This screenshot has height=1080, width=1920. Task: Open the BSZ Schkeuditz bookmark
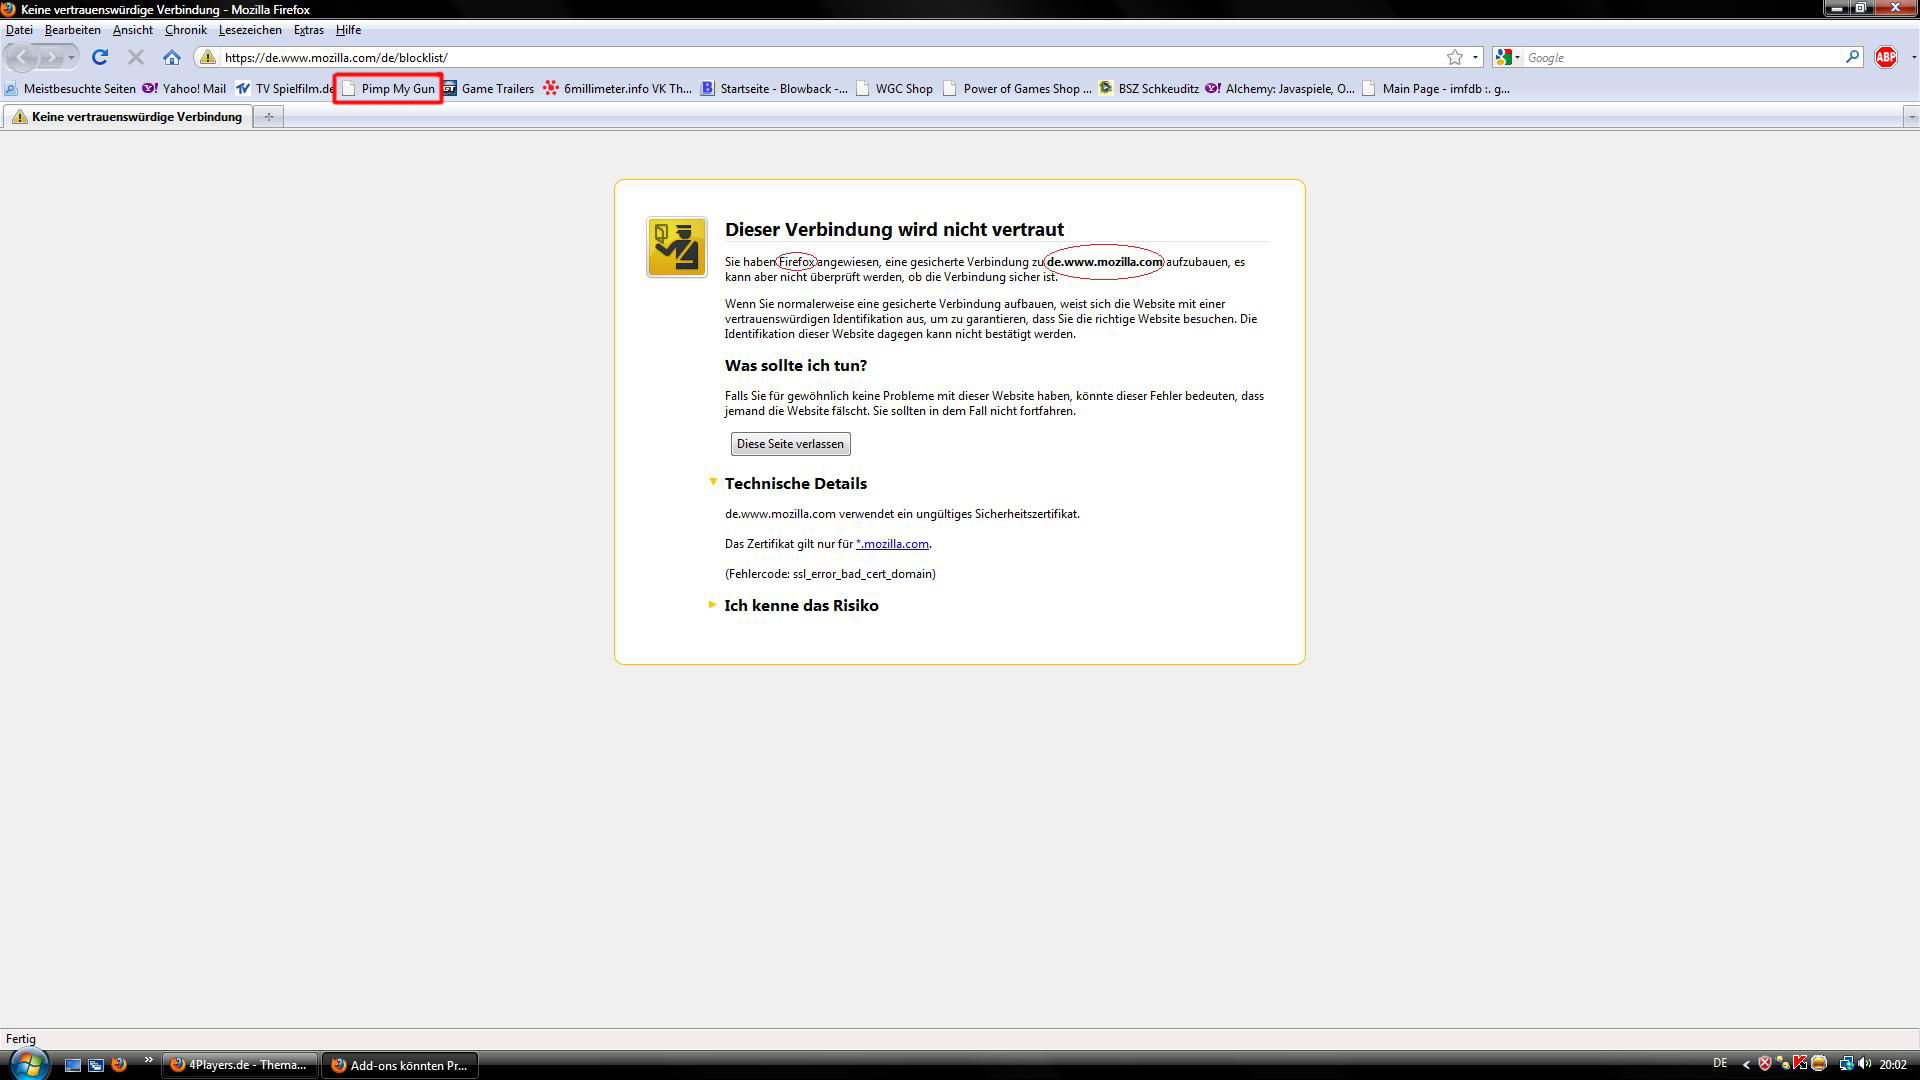pyautogui.click(x=1149, y=88)
